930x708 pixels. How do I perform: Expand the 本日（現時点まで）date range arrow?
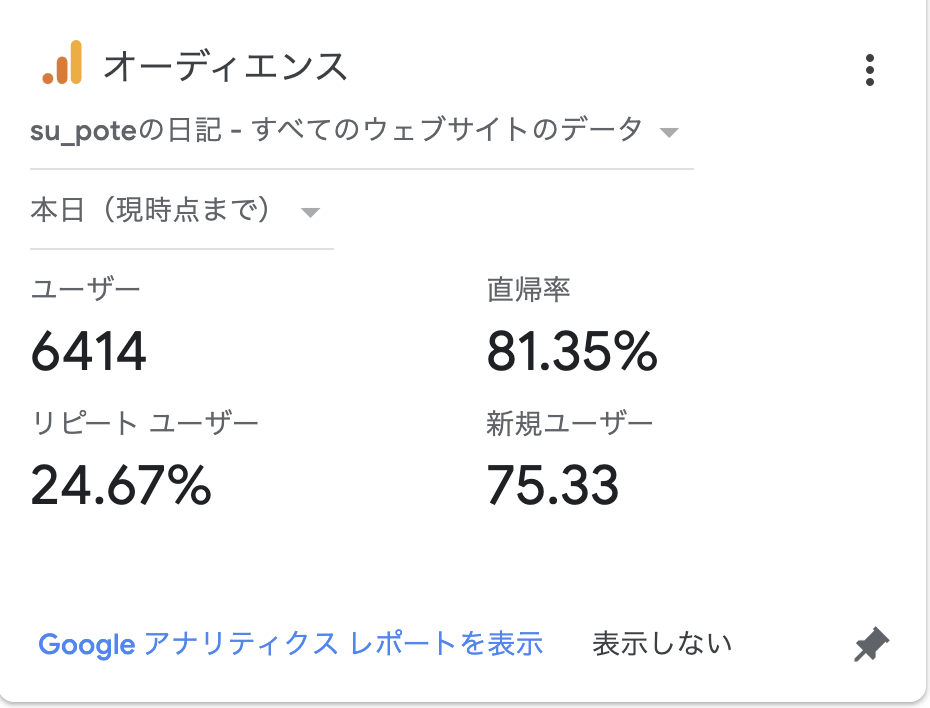[310, 212]
